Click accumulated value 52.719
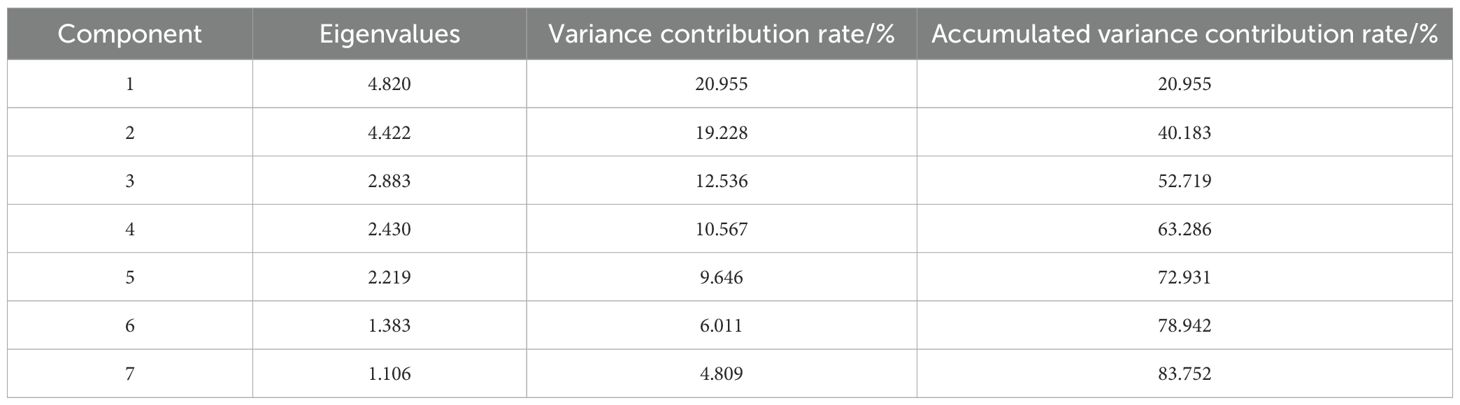The image size is (1460, 405). (1184, 180)
